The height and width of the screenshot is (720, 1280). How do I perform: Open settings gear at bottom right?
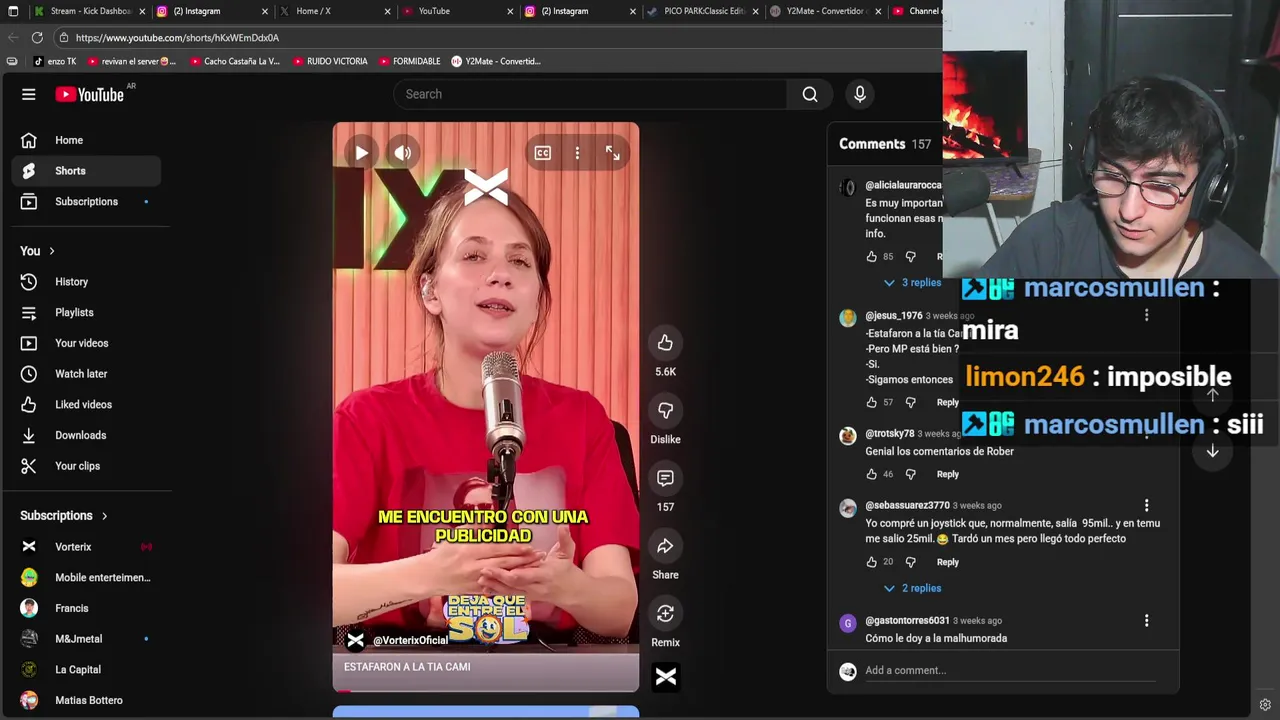point(1265,705)
